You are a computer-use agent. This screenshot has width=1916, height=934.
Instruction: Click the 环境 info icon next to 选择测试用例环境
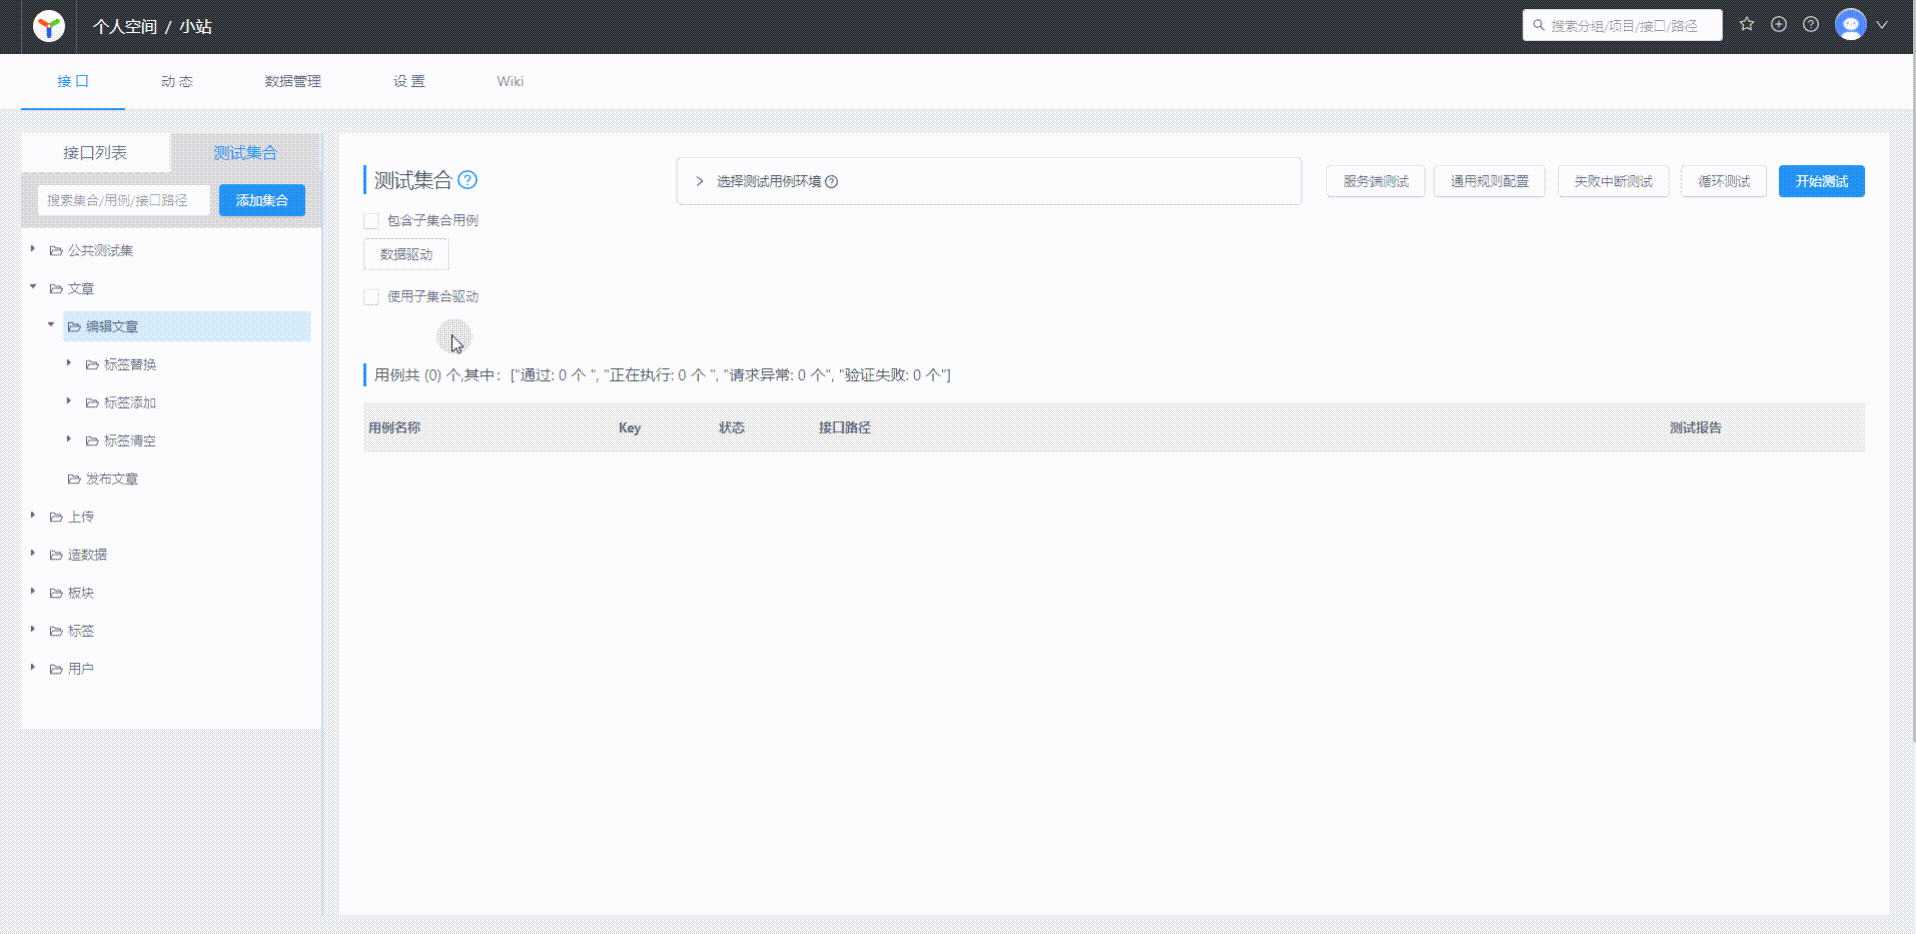[x=833, y=181]
